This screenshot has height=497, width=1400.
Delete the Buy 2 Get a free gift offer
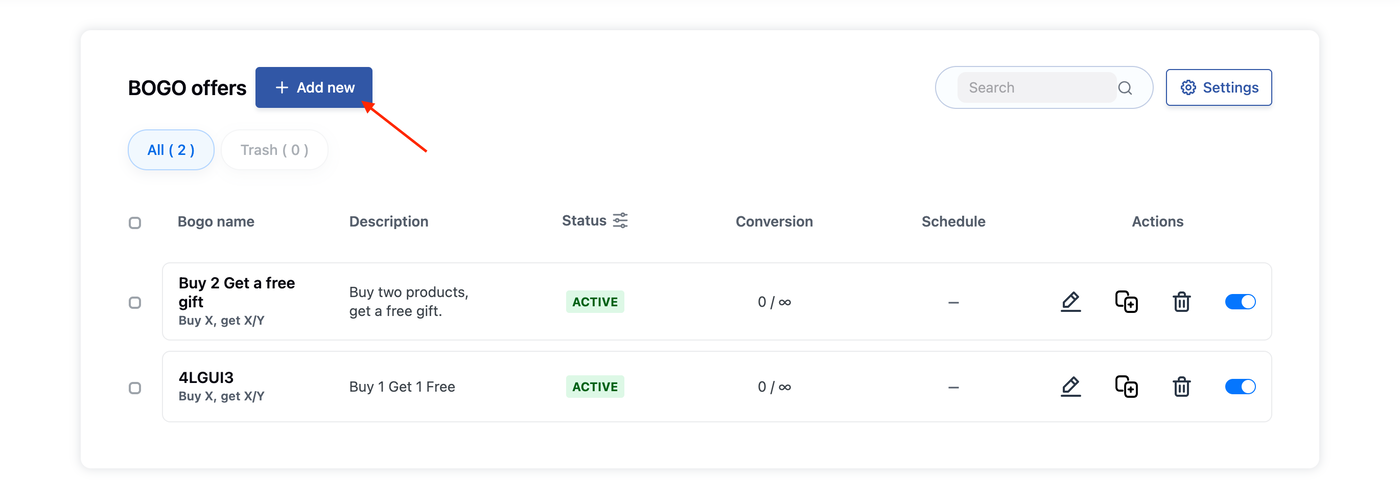(x=1181, y=301)
